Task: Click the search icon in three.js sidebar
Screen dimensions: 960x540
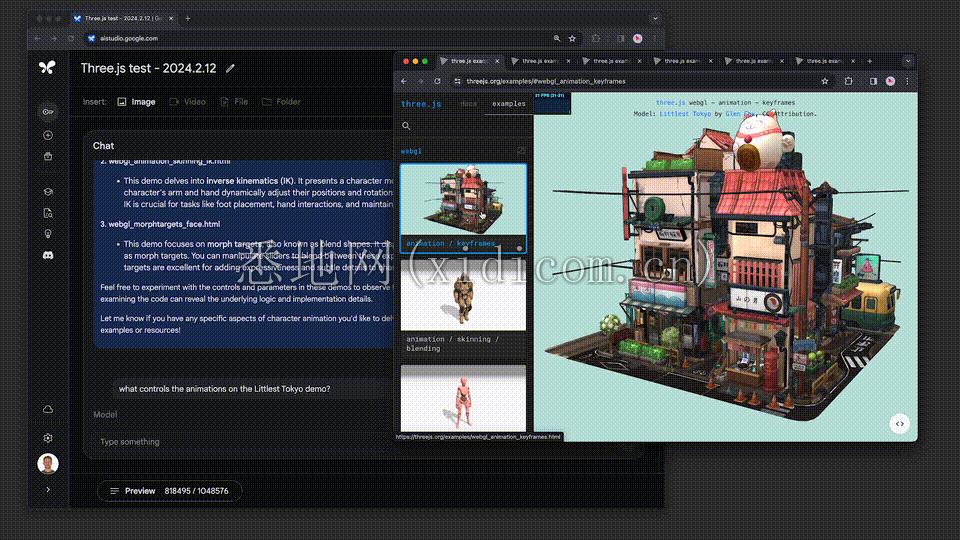Action: pyautogui.click(x=406, y=126)
